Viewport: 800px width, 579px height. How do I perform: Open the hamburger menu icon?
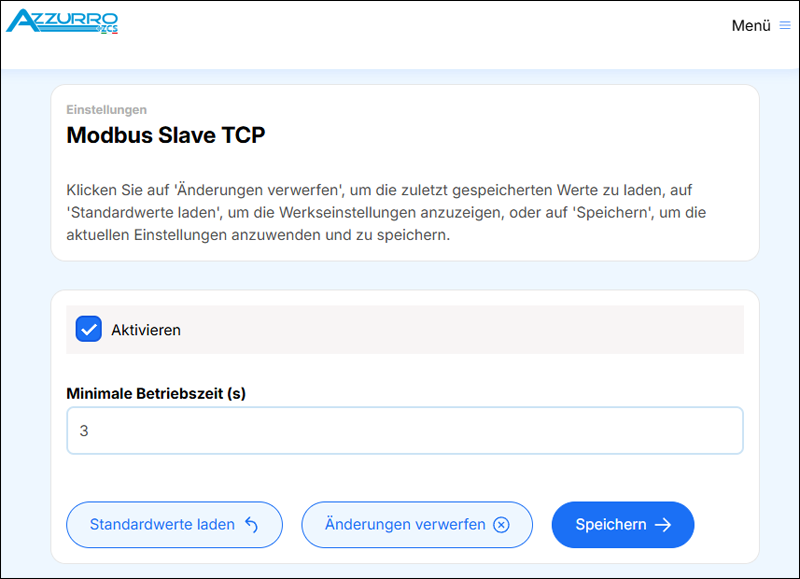pyautogui.click(x=785, y=26)
